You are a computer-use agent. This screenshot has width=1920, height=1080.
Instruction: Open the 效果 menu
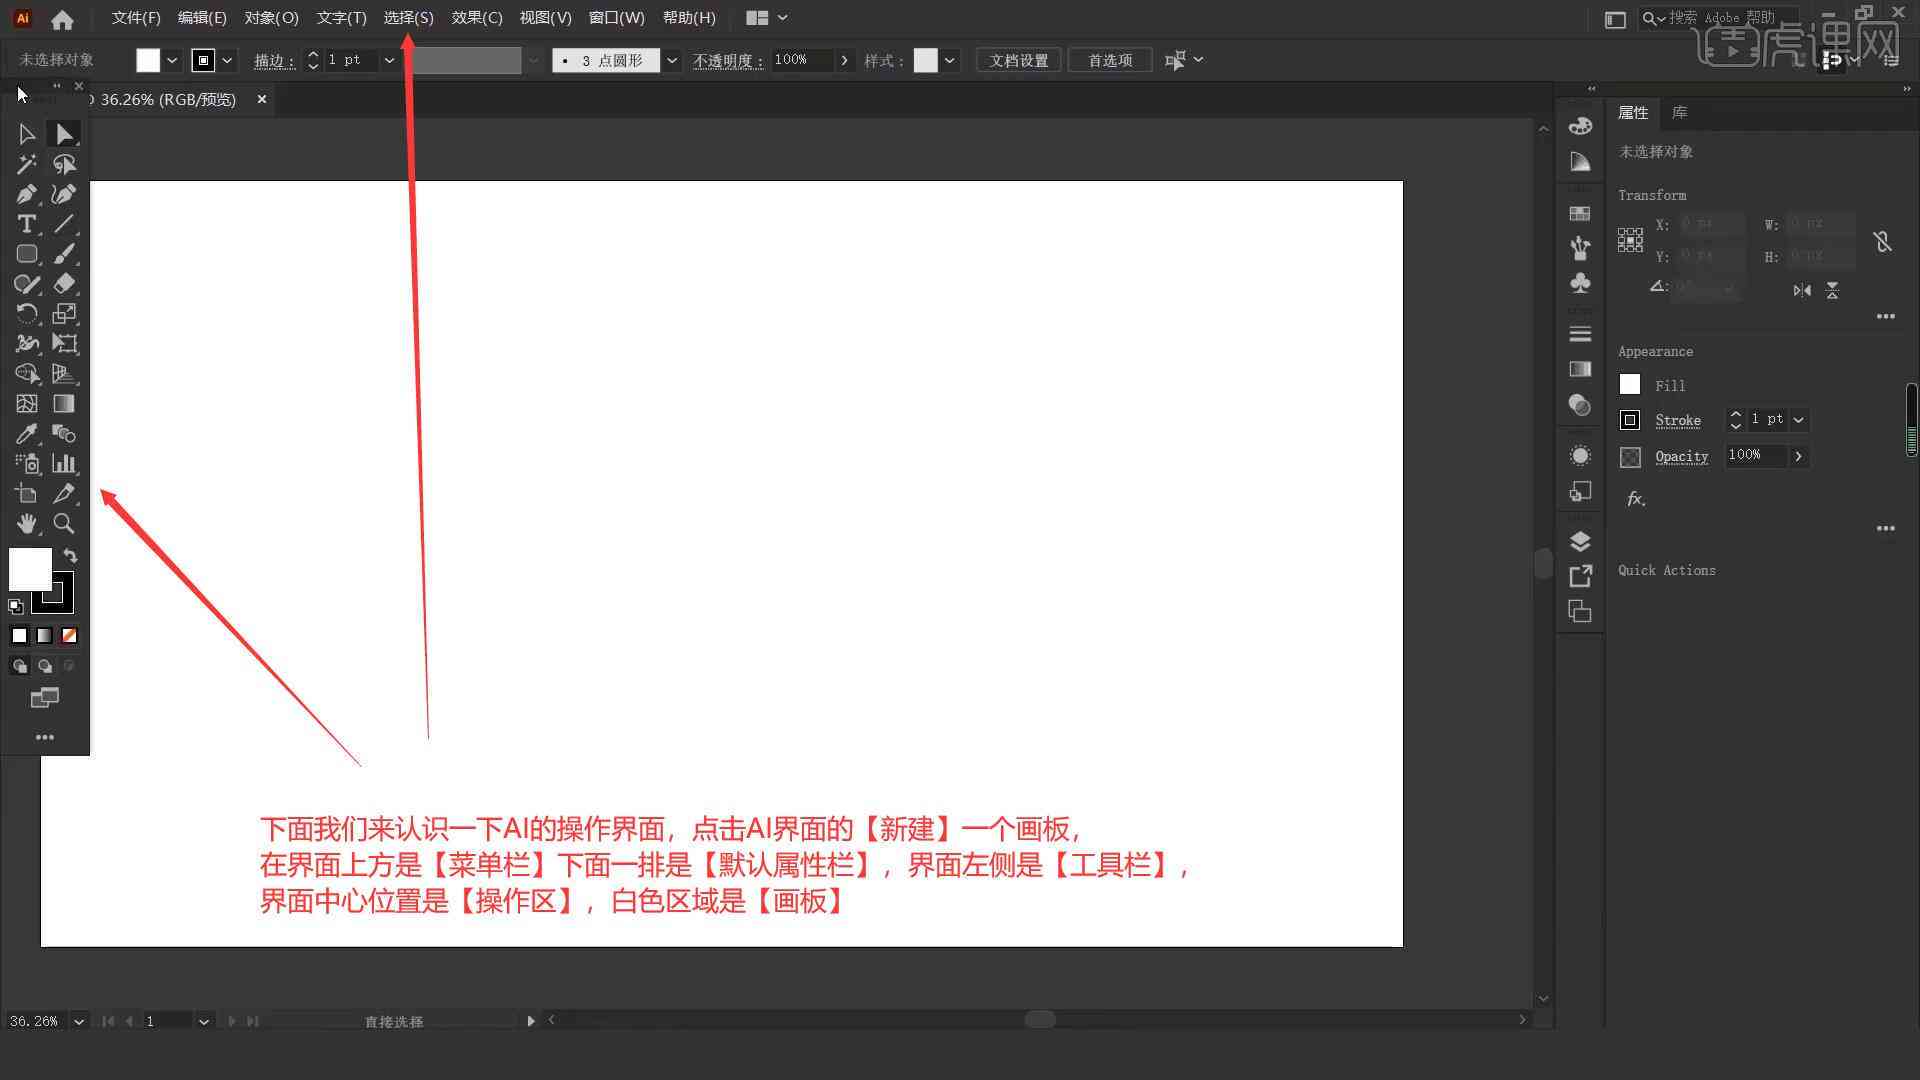pos(476,17)
